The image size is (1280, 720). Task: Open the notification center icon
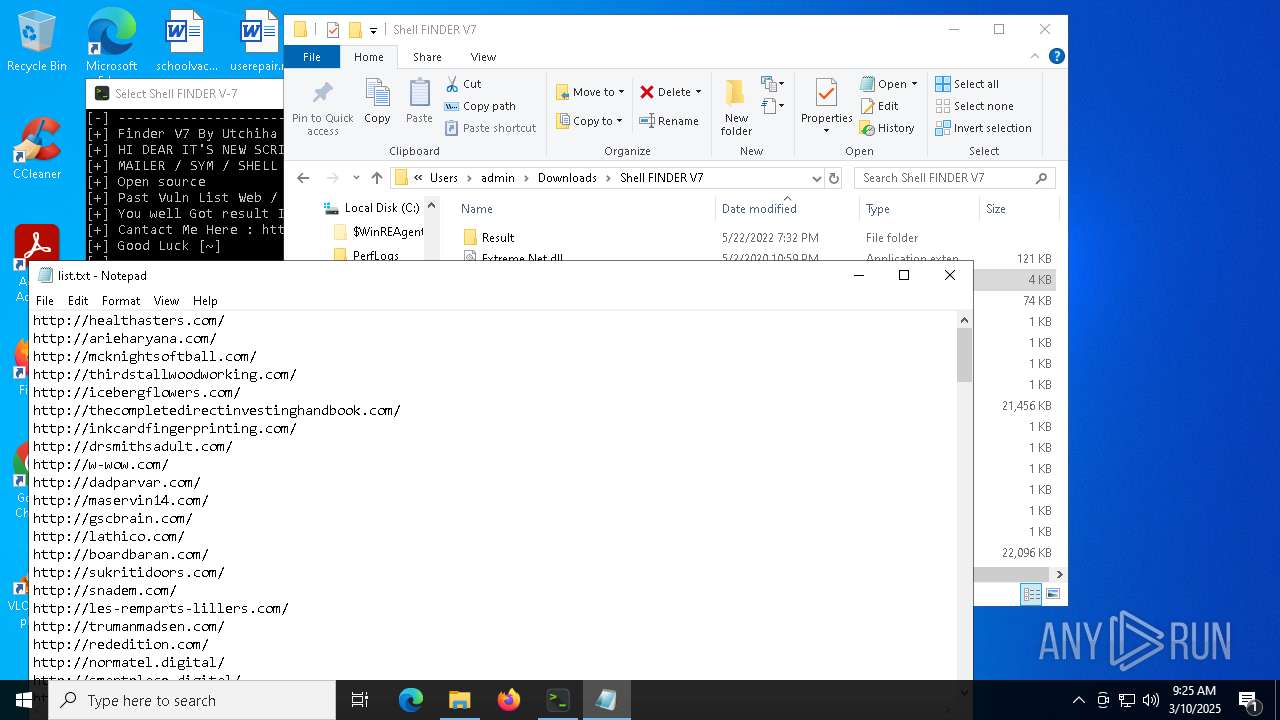coord(1248,700)
